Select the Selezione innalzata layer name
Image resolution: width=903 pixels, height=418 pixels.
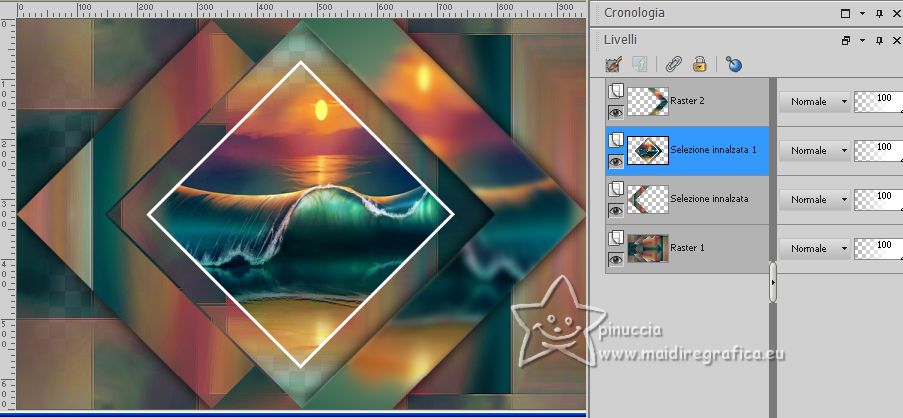(710, 199)
